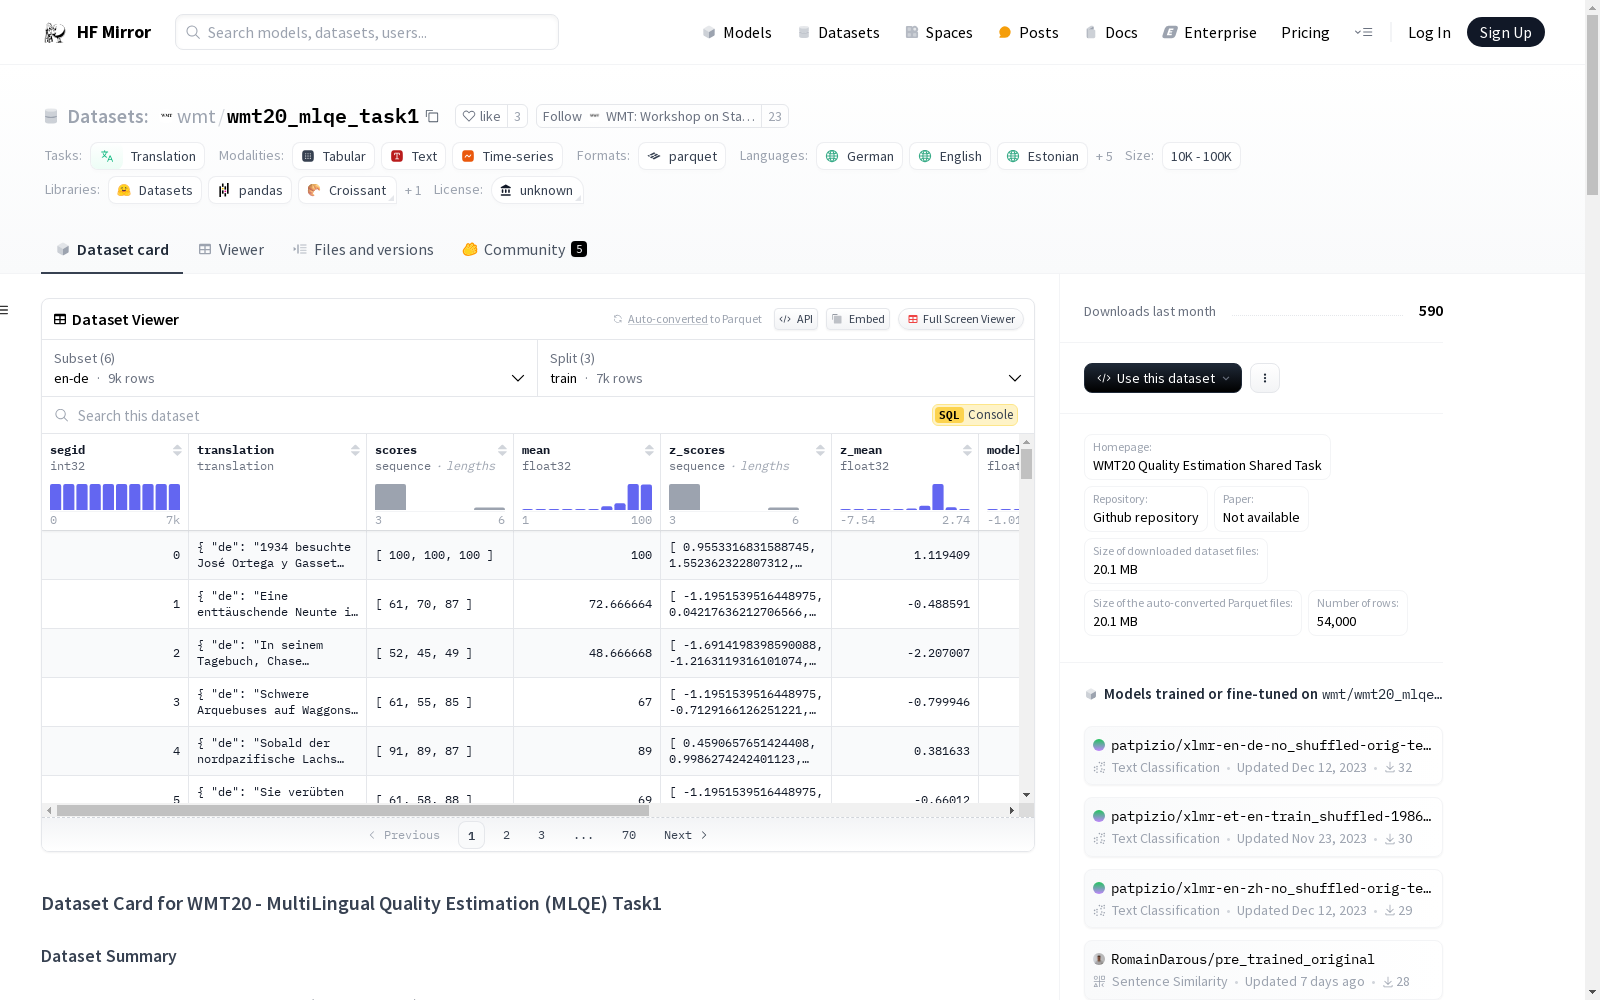Image resolution: width=1600 pixels, height=1000 pixels.
Task: Expand the Split train dropdown
Action: 785,368
